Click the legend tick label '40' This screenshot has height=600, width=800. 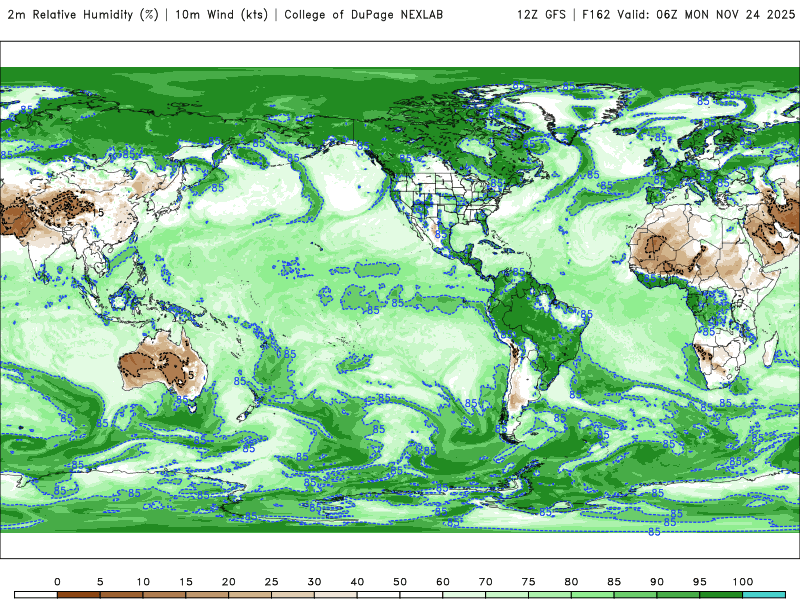(x=357, y=582)
